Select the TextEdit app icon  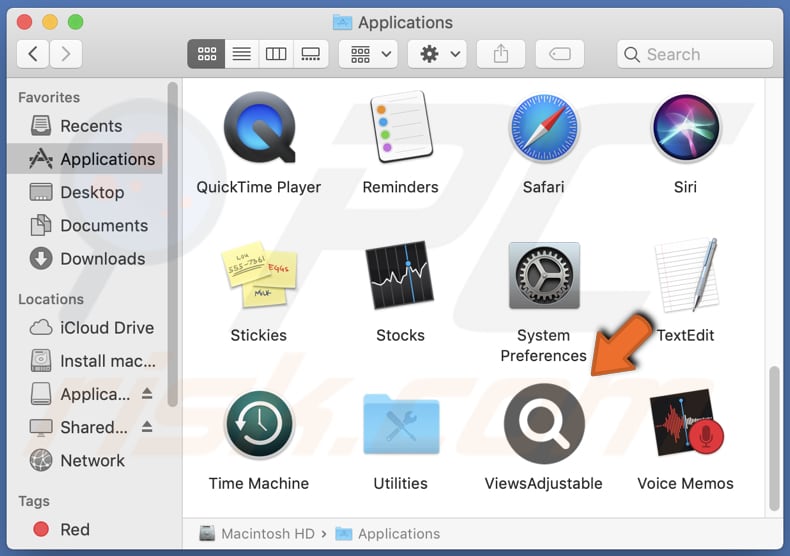coord(686,275)
